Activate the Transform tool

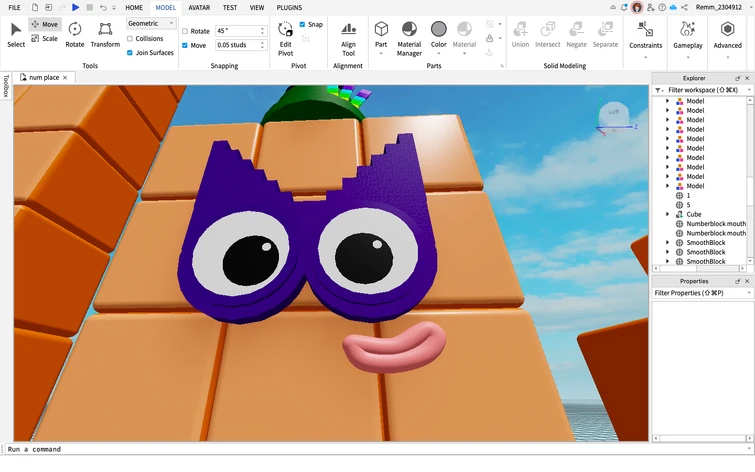pos(105,35)
